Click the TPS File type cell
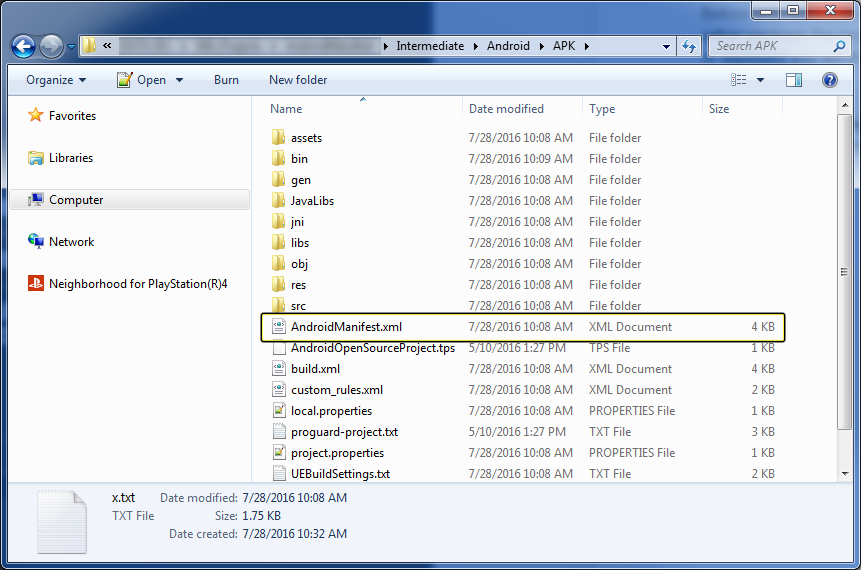 609,348
